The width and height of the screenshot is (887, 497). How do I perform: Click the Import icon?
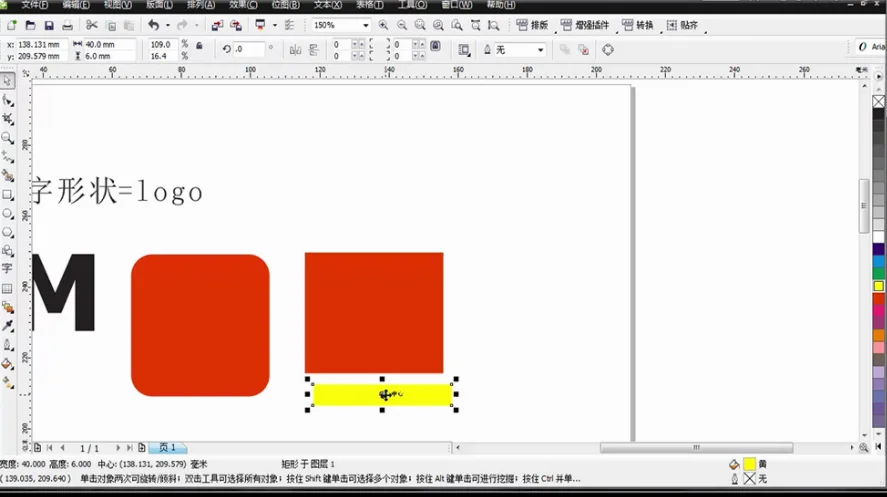point(218,25)
